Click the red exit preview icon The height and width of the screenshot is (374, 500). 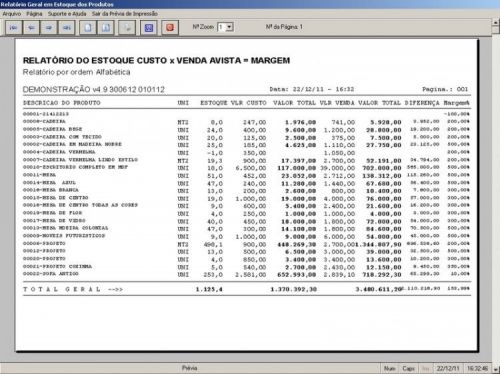(x=170, y=28)
